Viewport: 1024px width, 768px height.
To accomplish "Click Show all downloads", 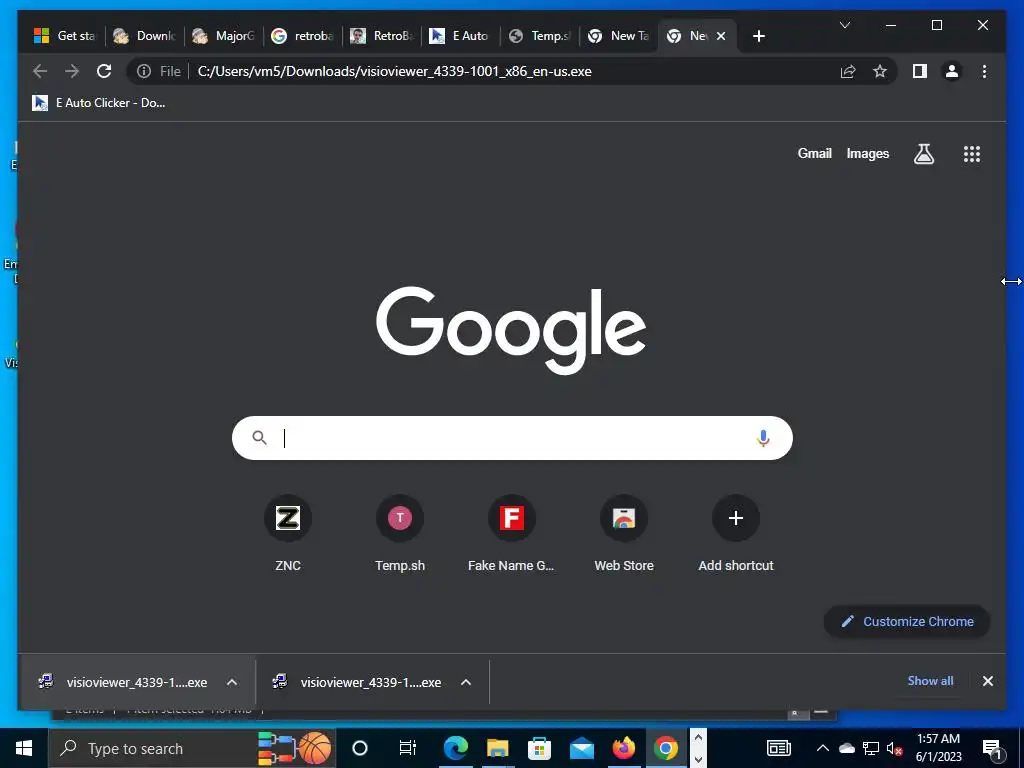I will (x=930, y=680).
